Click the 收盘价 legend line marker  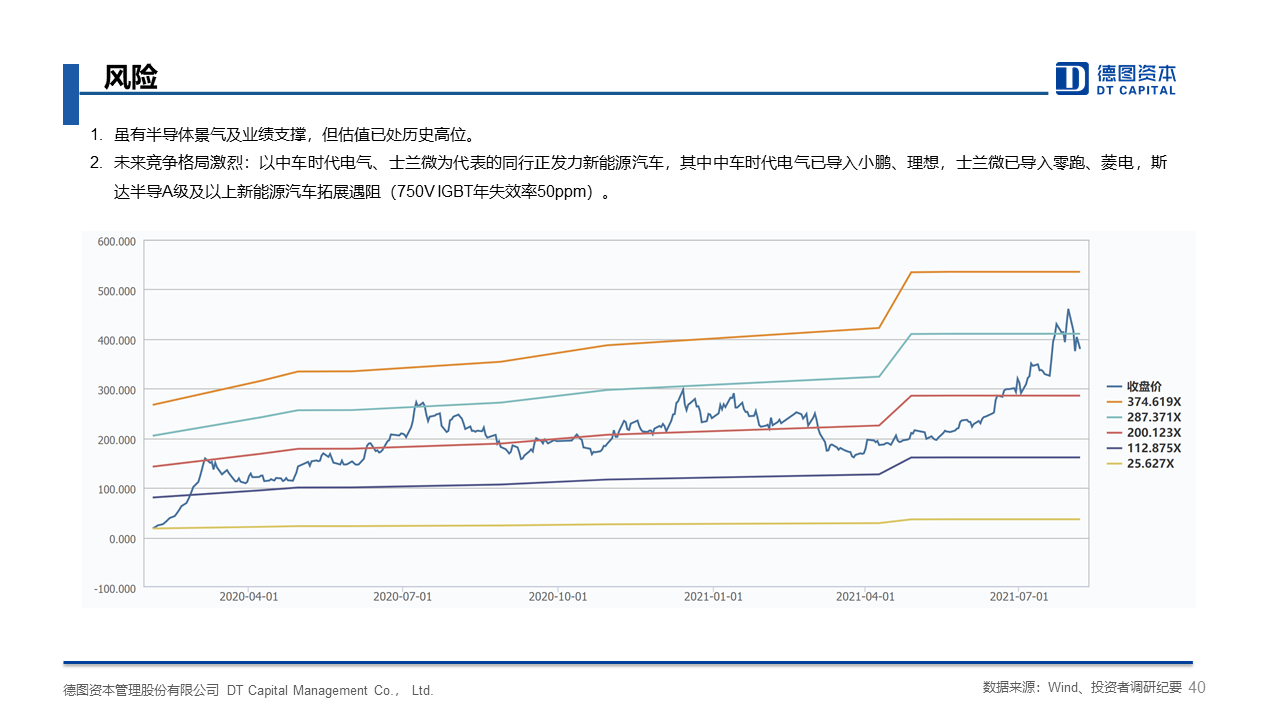click(x=1114, y=386)
